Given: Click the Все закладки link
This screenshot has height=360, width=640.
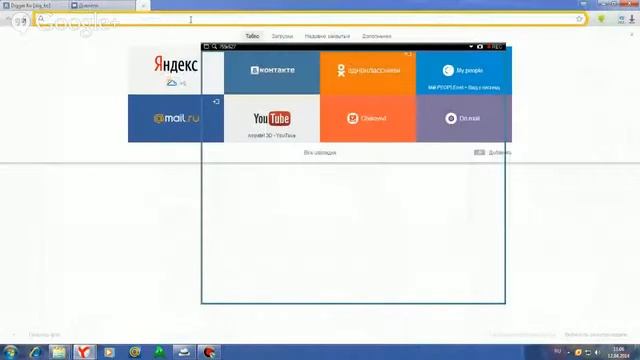Looking at the screenshot, I should tap(320, 153).
